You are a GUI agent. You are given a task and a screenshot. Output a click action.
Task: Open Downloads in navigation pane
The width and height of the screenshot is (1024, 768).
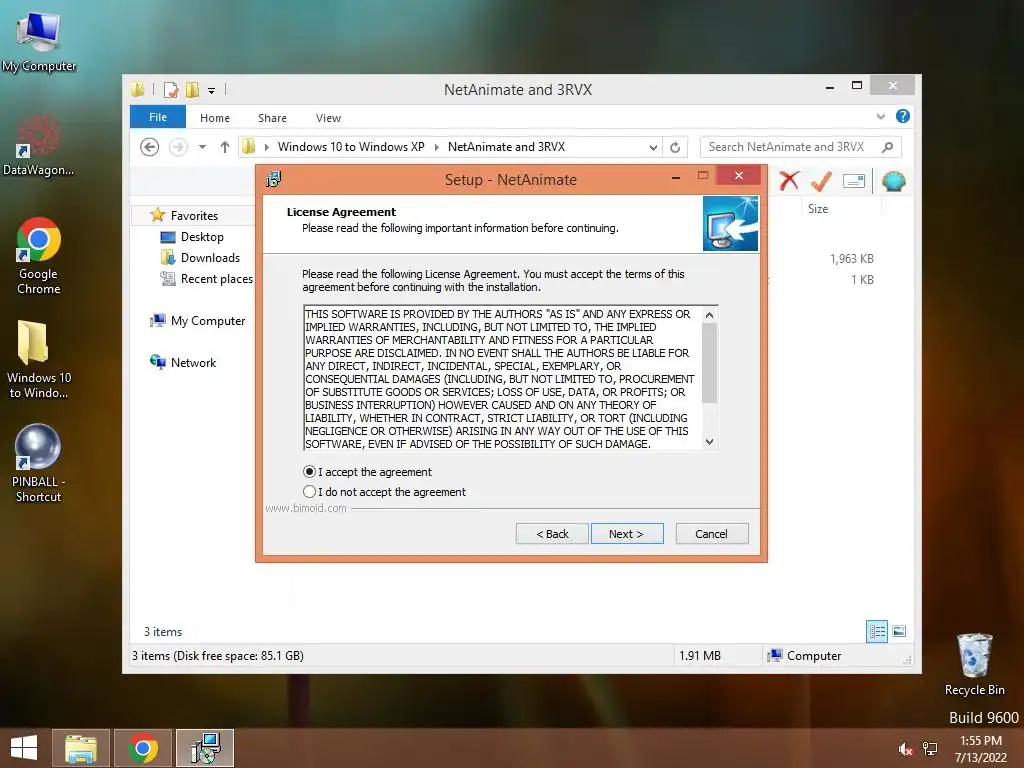[210, 258]
